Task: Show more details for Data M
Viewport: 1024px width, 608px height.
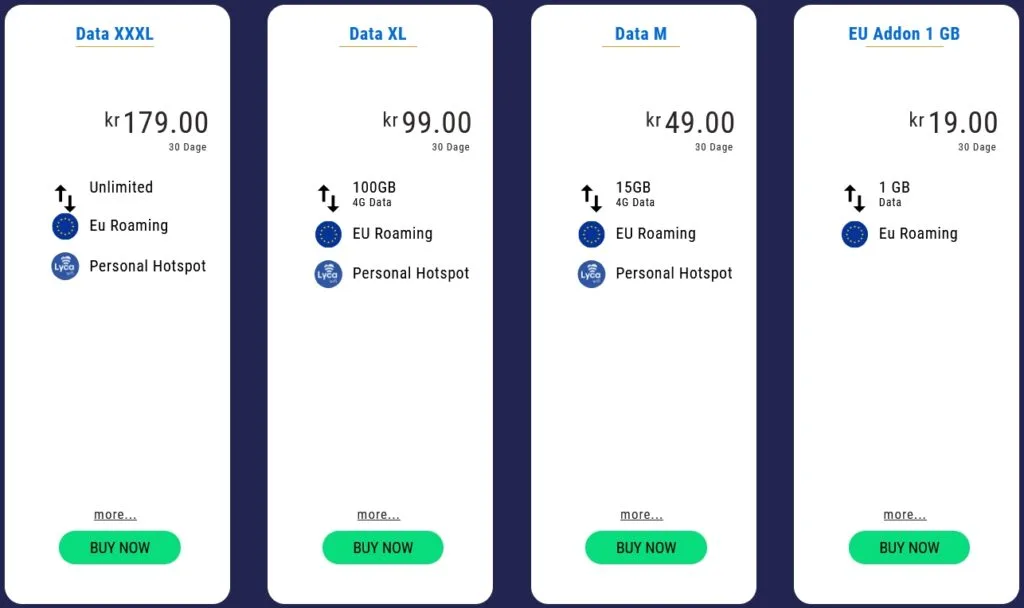Action: (641, 515)
